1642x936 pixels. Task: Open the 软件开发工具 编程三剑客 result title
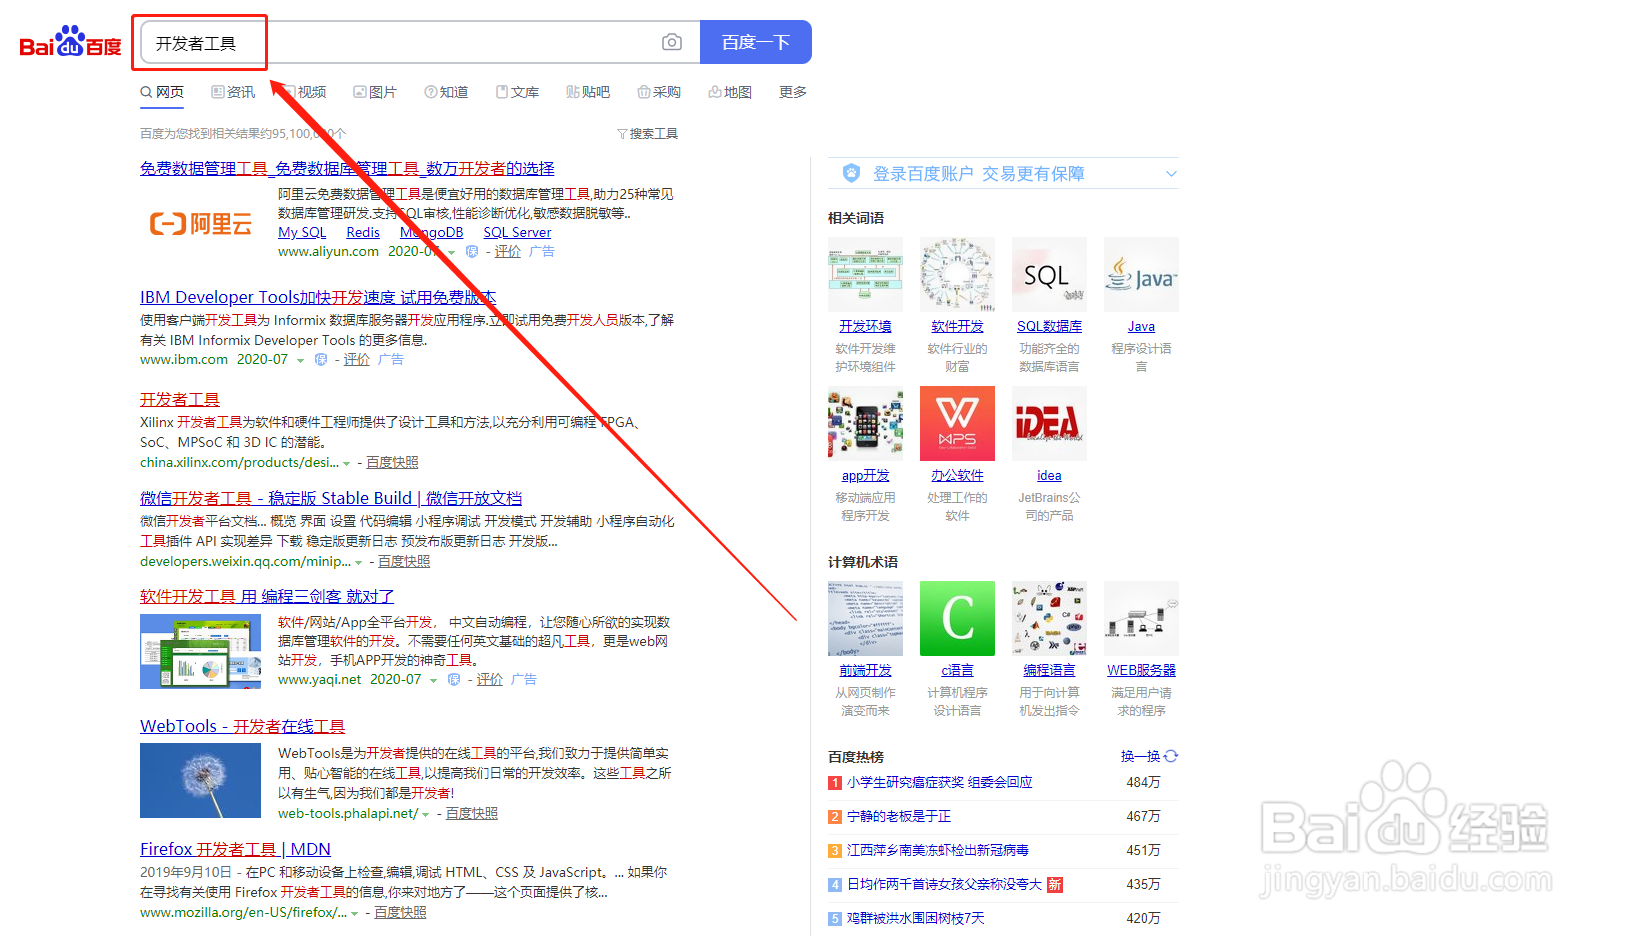267,596
